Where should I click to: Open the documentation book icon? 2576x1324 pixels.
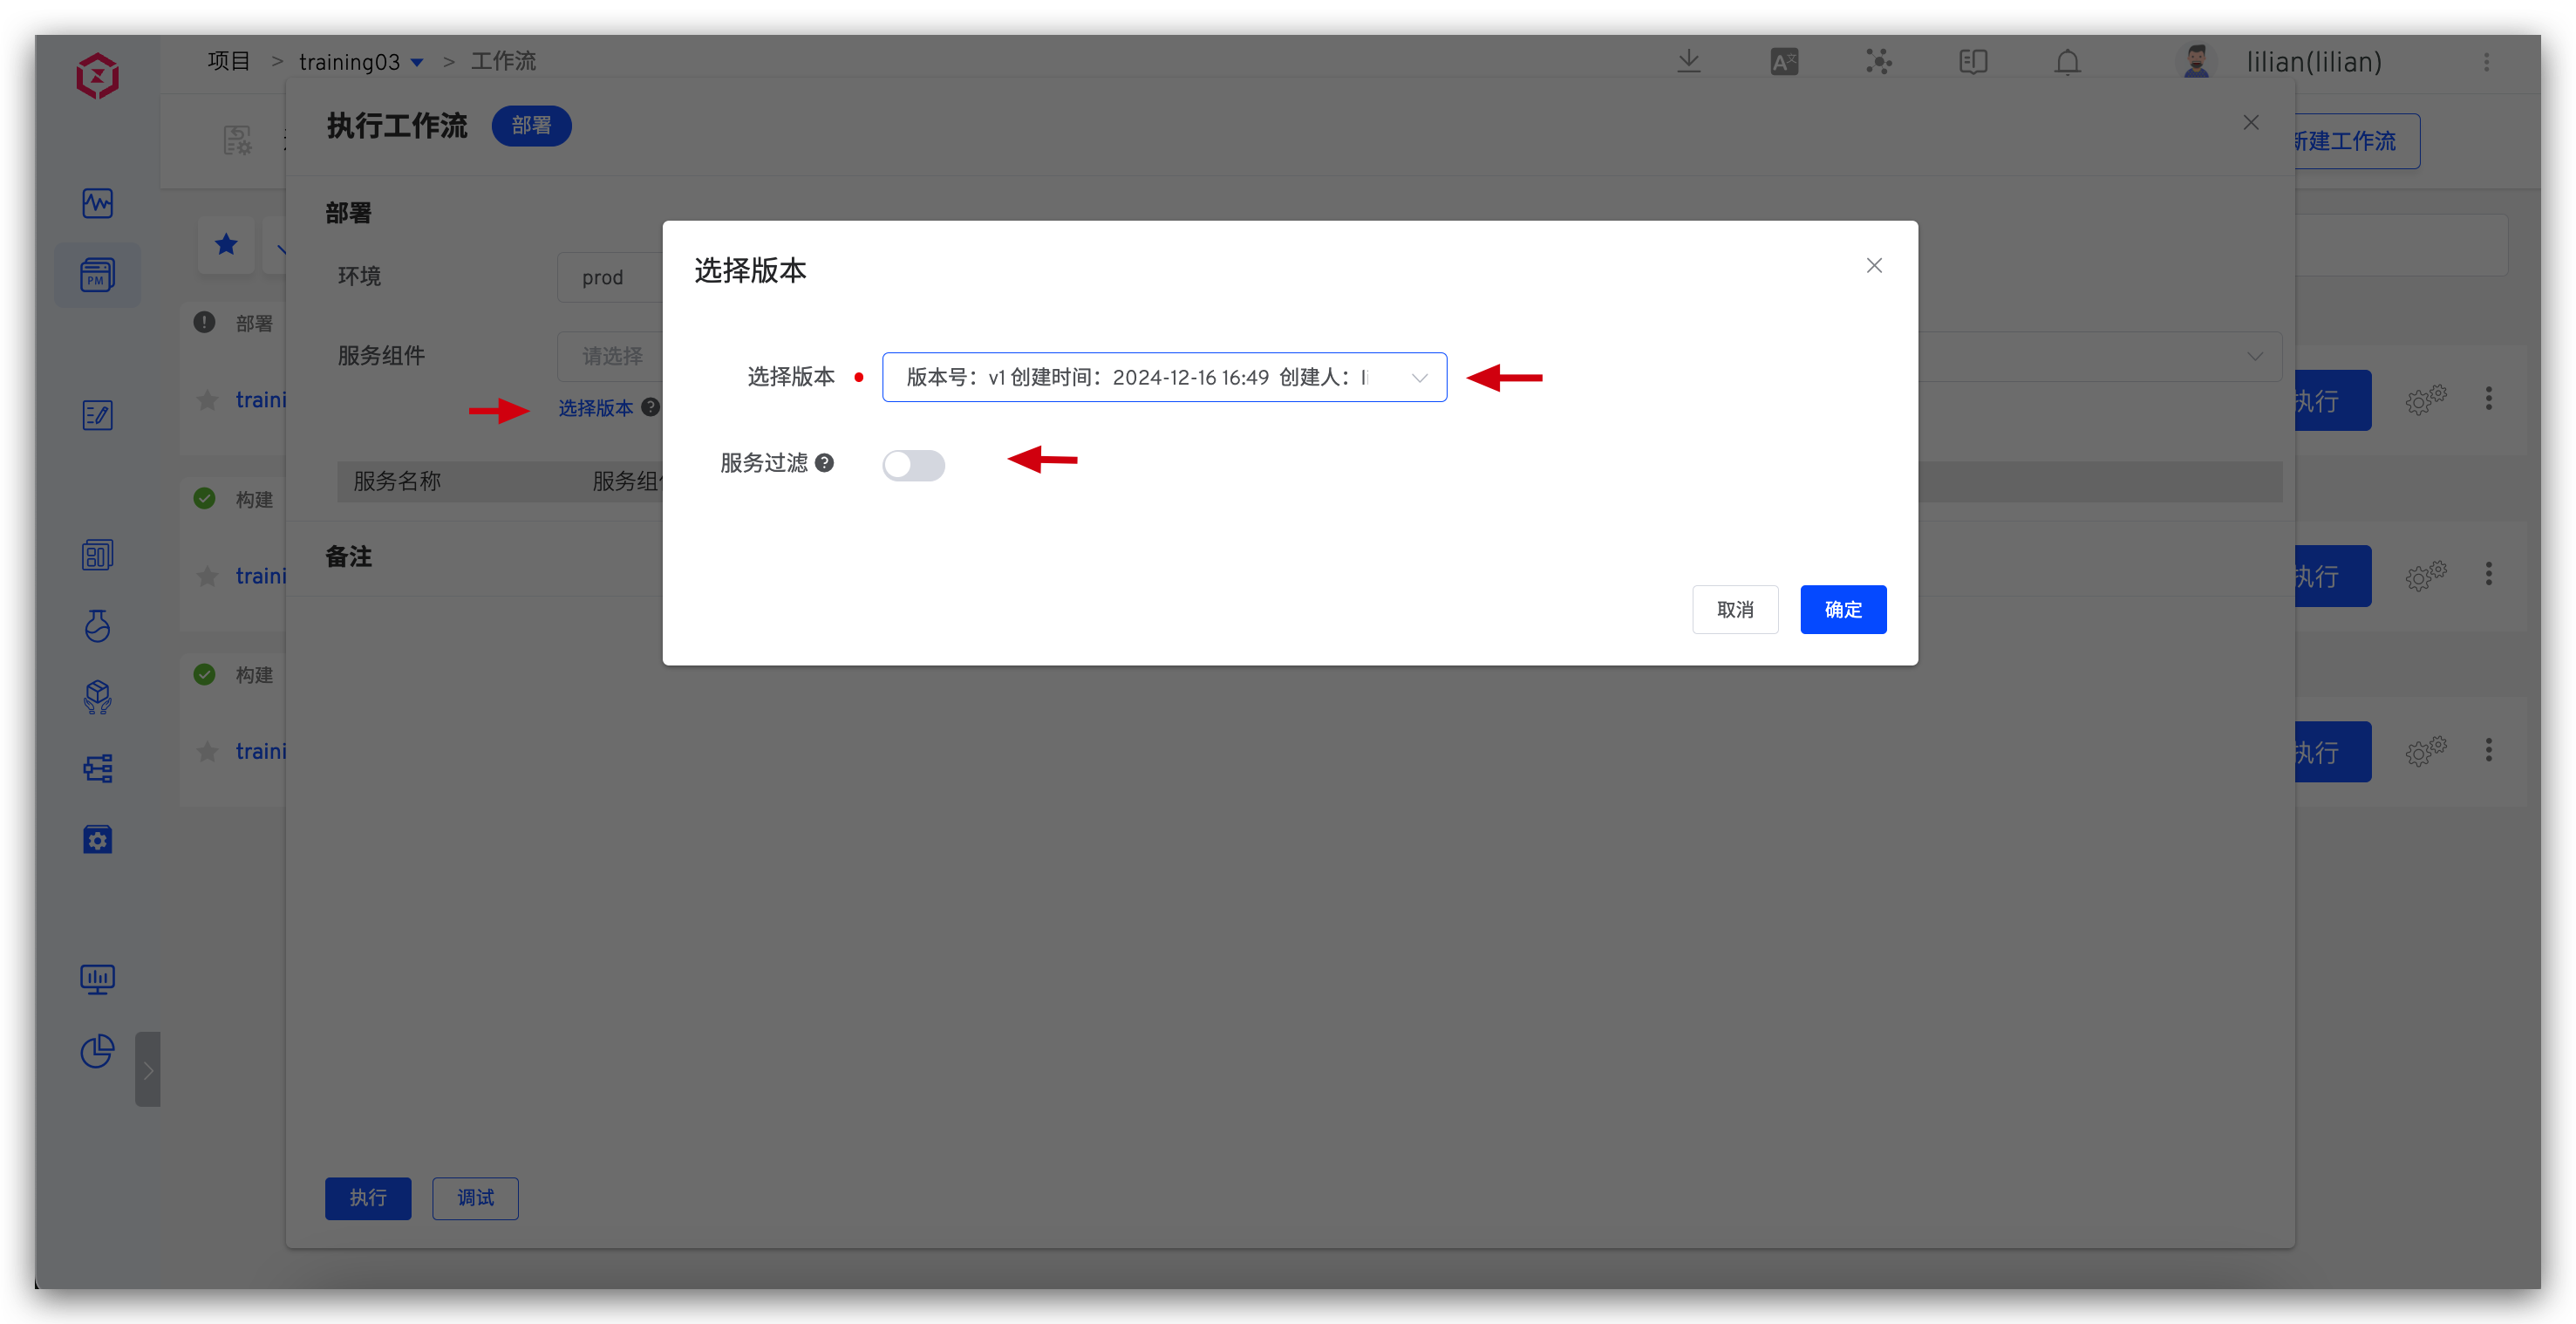(x=1973, y=61)
